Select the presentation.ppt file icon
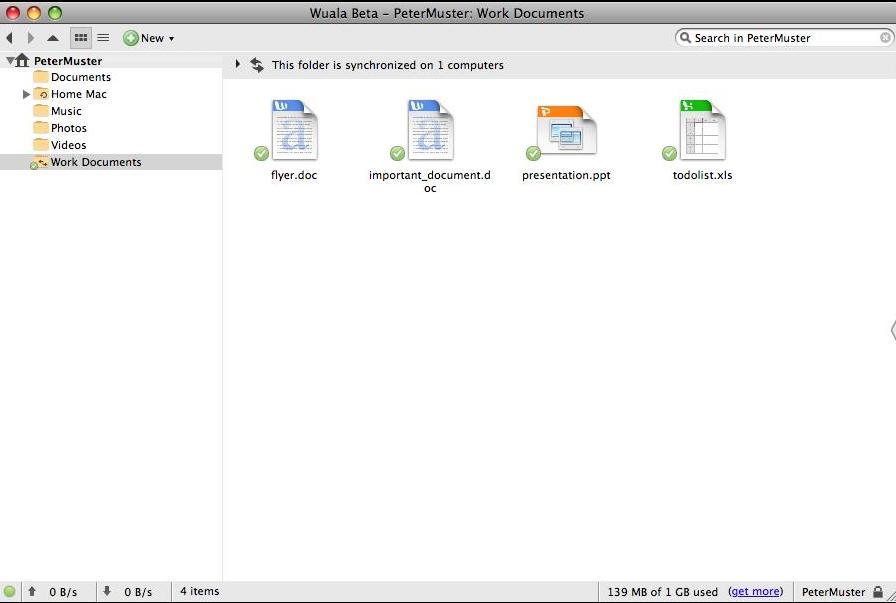The image size is (896, 603). [x=566, y=130]
